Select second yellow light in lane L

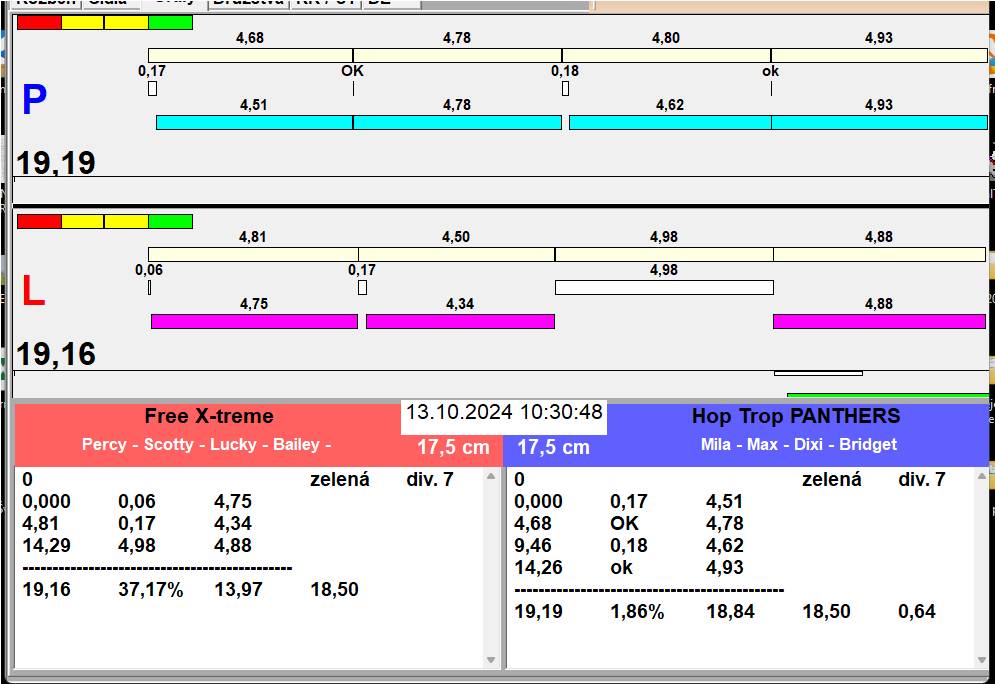pyautogui.click(x=126, y=221)
